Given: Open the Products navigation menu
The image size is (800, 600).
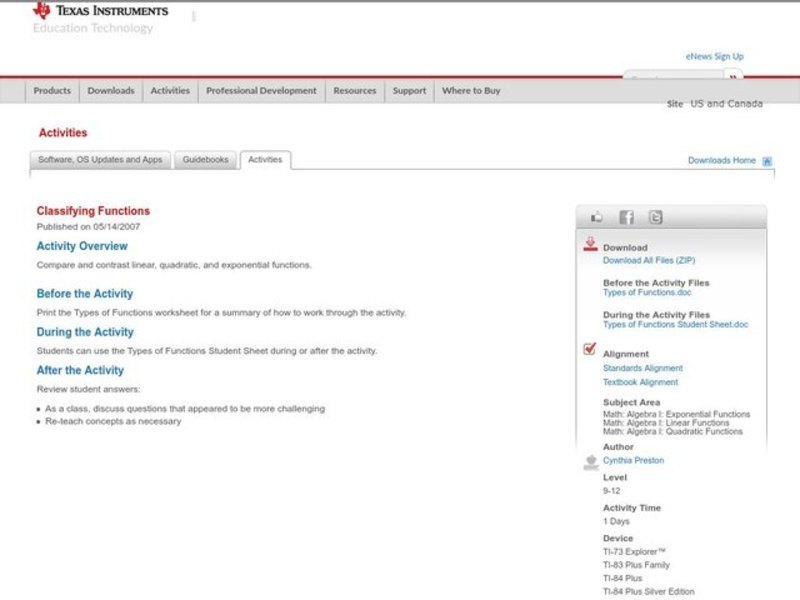Looking at the screenshot, I should tap(52, 91).
